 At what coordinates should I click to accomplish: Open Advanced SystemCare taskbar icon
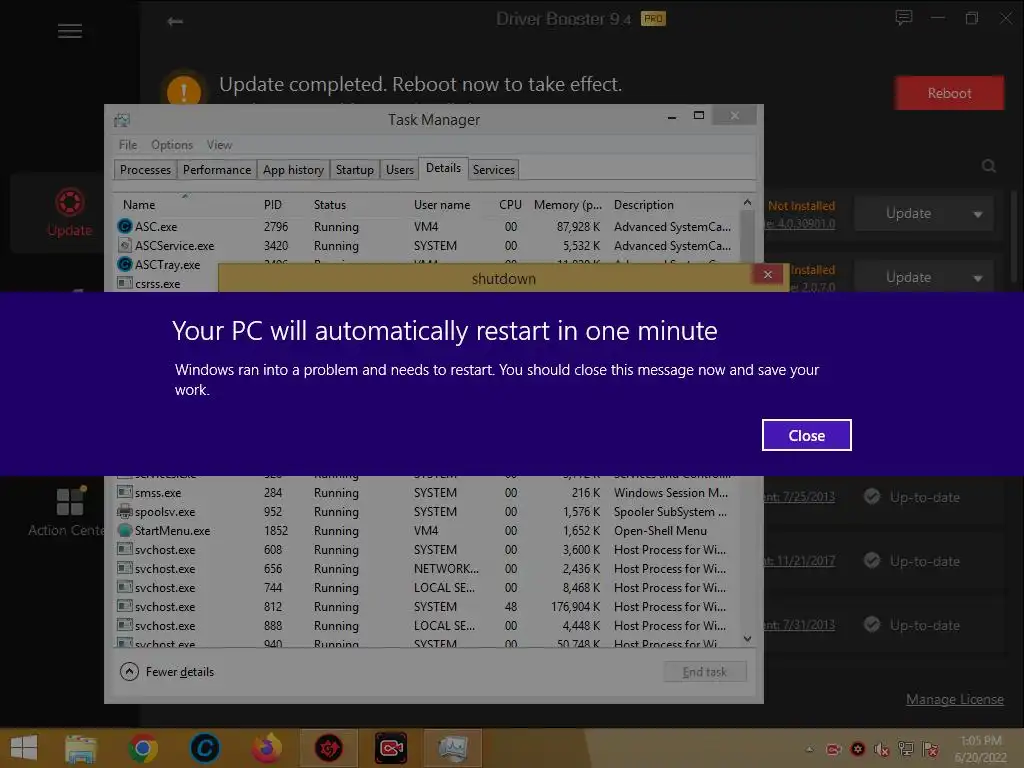tap(204, 748)
